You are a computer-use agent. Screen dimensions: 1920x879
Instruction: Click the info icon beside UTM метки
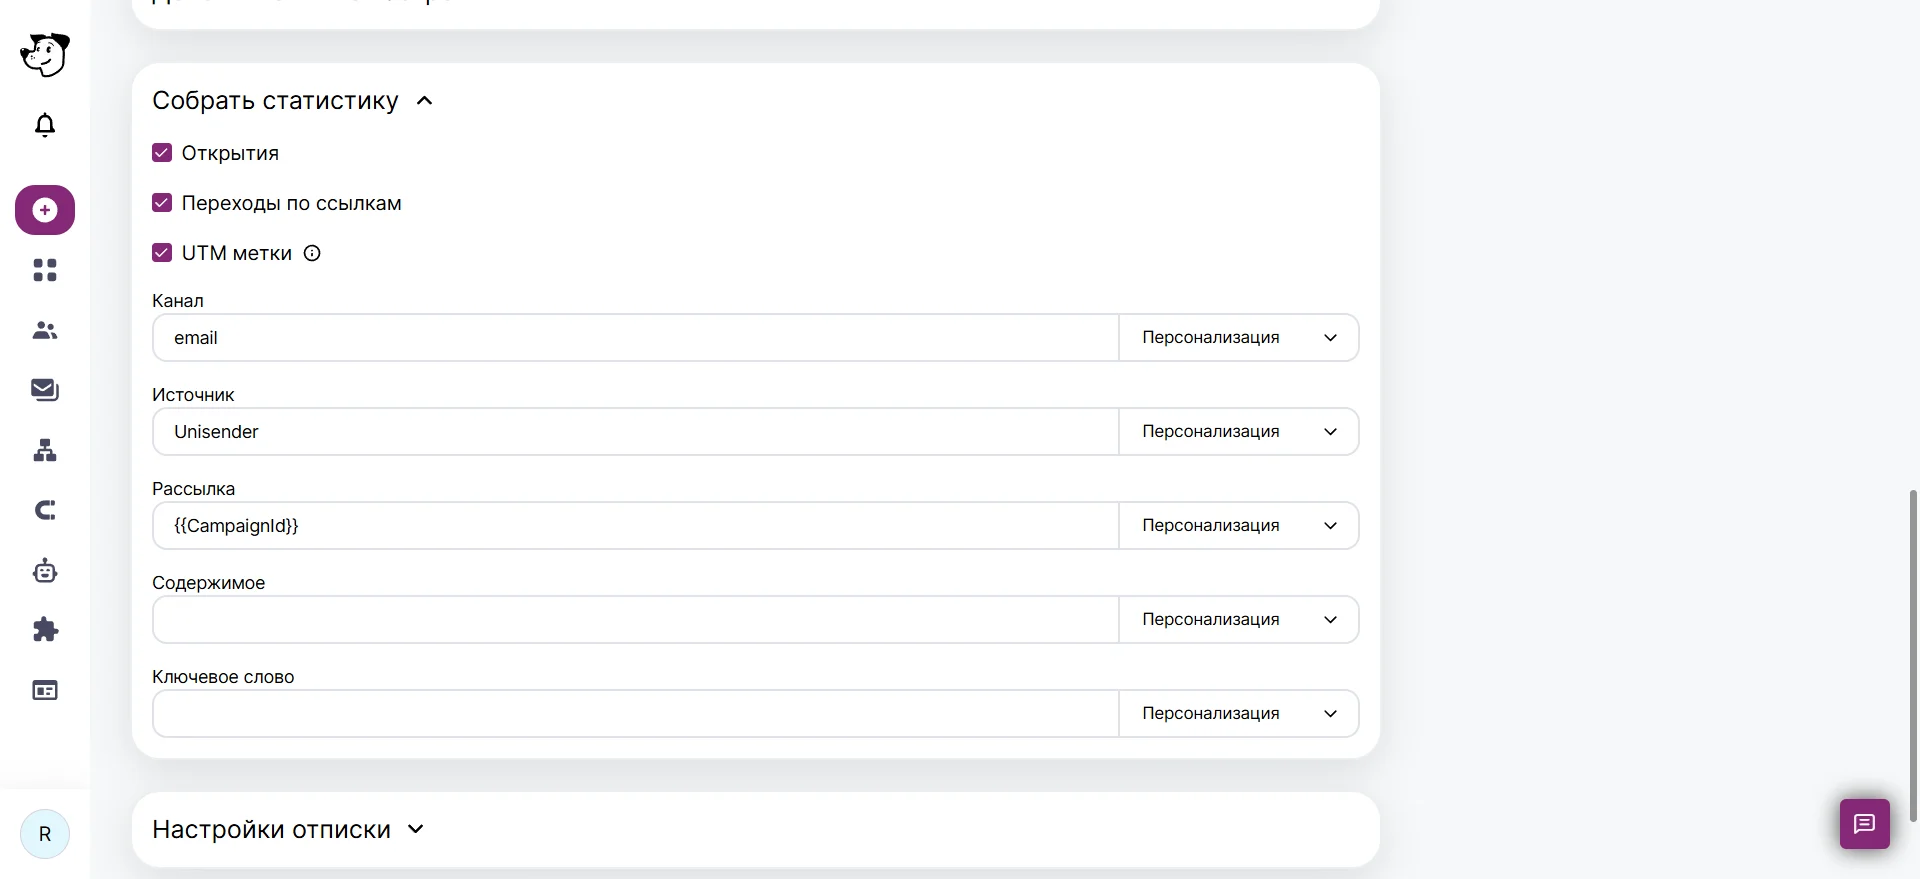coord(312,253)
